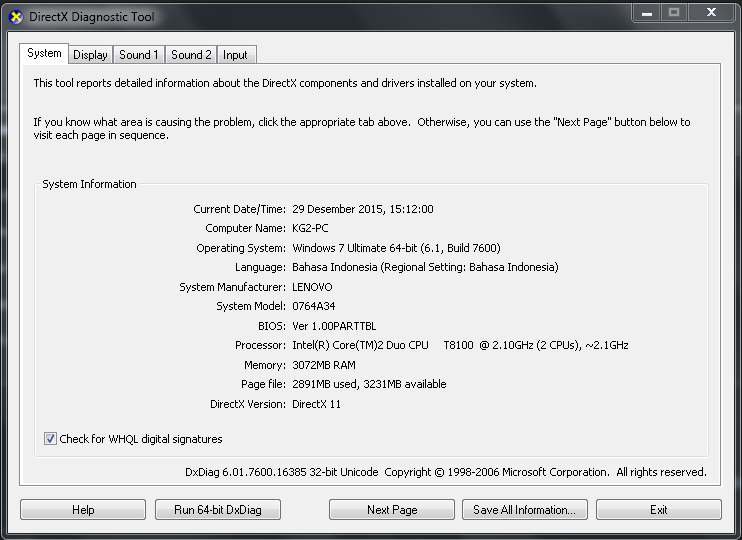Viewport: 742px width, 540px height.
Task: Minimize the DirectX Diagnostic Tool window
Action: (645, 12)
